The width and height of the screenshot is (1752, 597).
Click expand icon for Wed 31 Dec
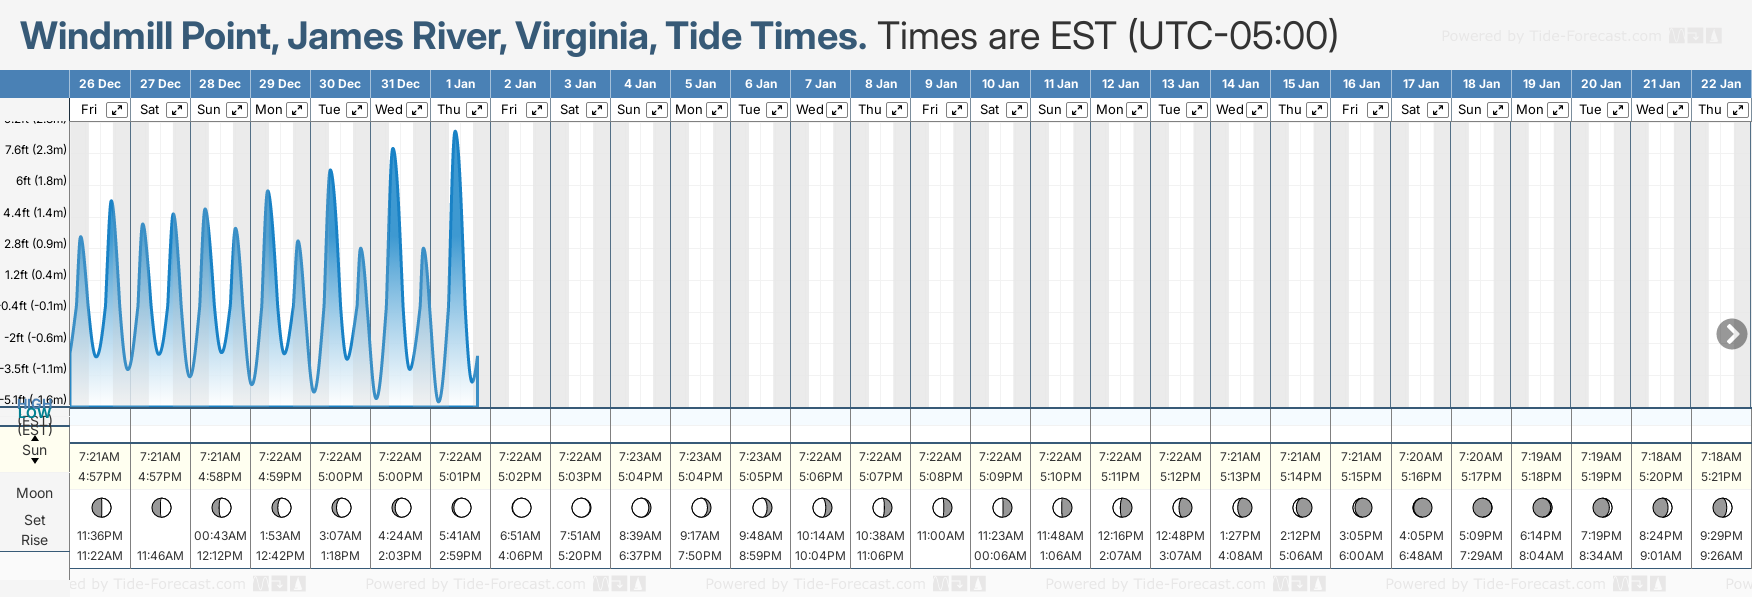point(417,110)
